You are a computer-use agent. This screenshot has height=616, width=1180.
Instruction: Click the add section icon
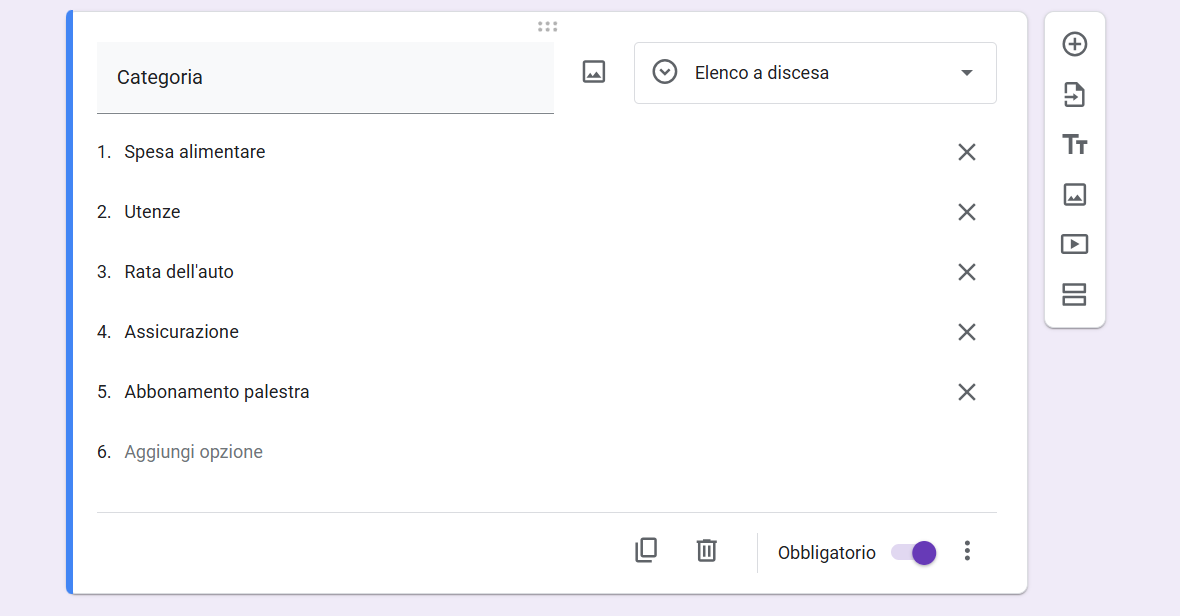pyautogui.click(x=1074, y=294)
